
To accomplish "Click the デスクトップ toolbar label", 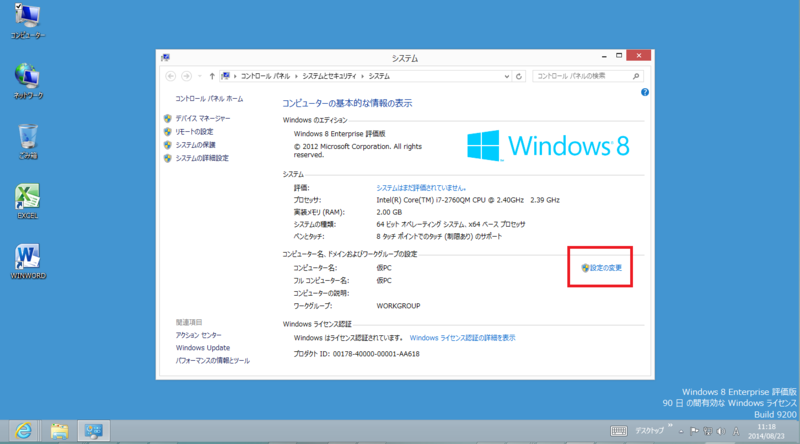I will 649,431.
